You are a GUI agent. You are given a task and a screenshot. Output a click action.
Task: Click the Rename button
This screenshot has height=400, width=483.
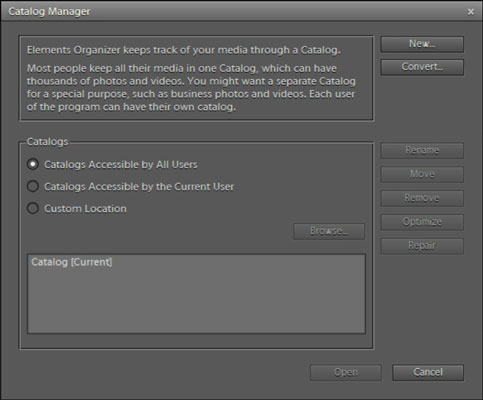coord(422,150)
